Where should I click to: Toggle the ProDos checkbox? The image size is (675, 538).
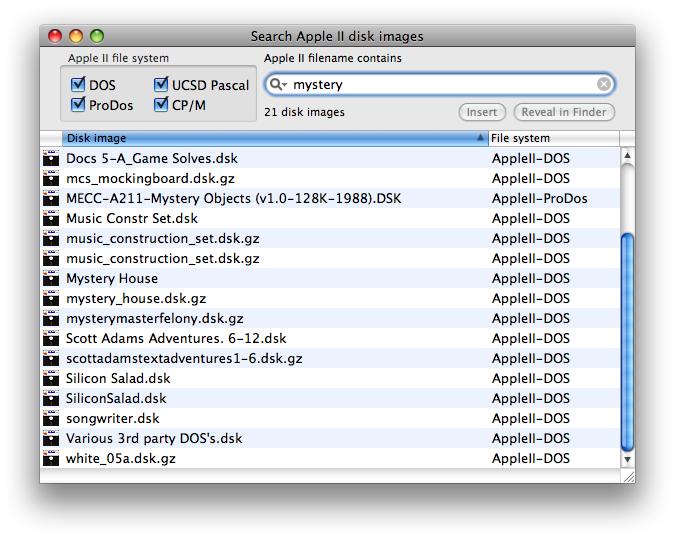pyautogui.click(x=78, y=105)
